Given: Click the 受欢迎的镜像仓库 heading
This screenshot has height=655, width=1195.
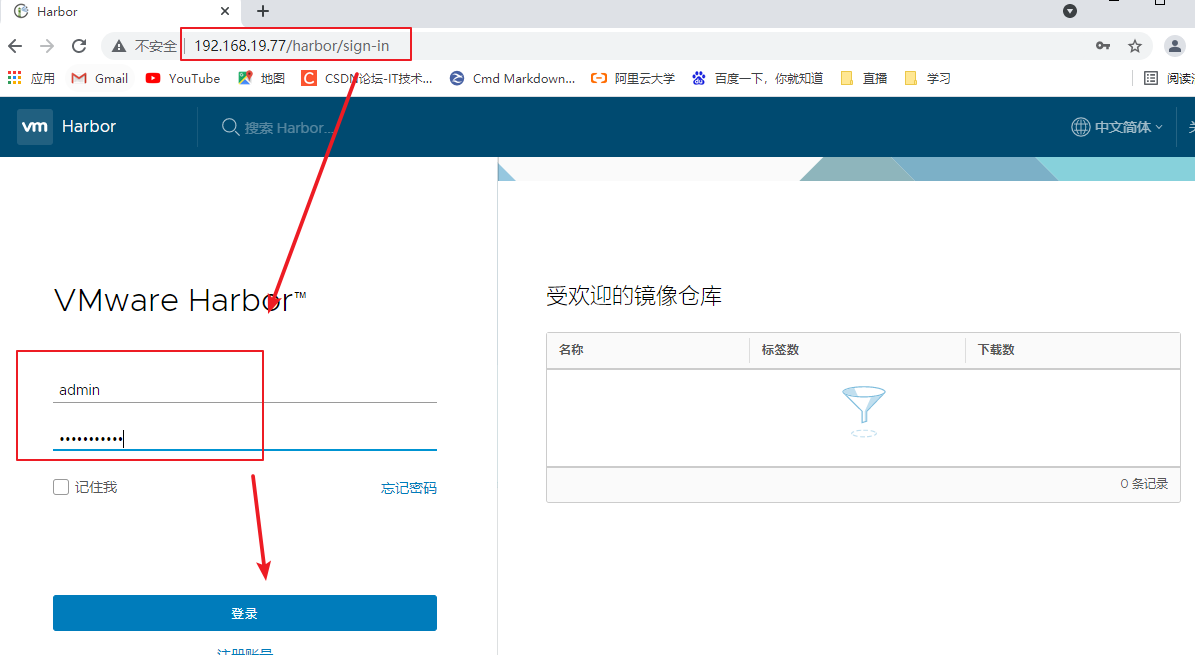Looking at the screenshot, I should pos(634,296).
